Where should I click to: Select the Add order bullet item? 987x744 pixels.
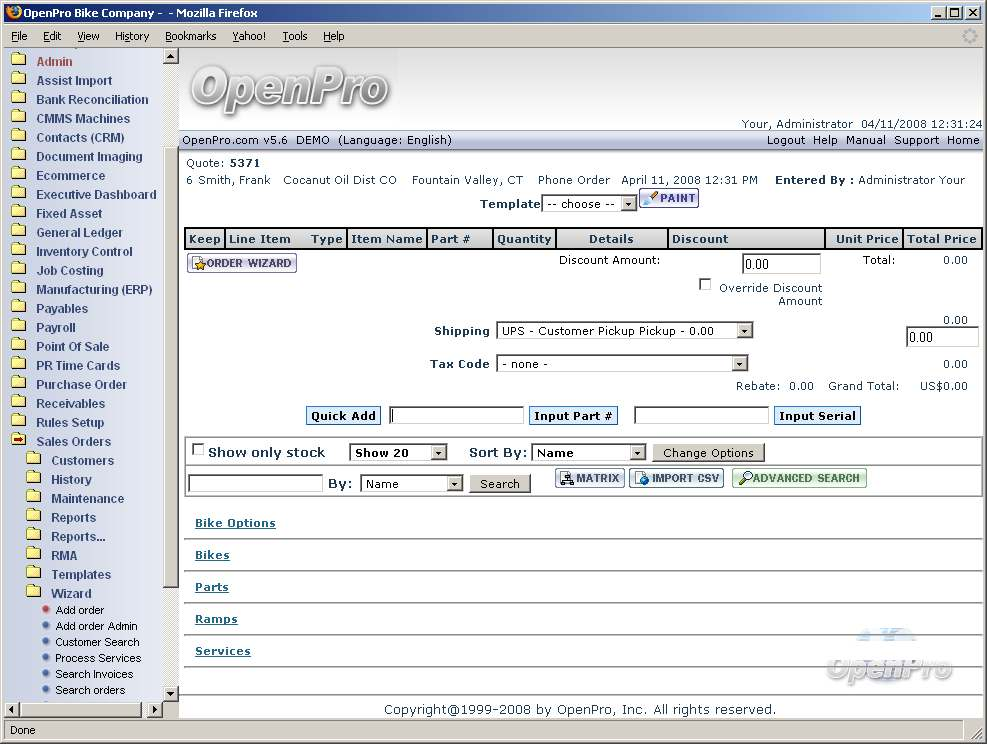pos(46,610)
